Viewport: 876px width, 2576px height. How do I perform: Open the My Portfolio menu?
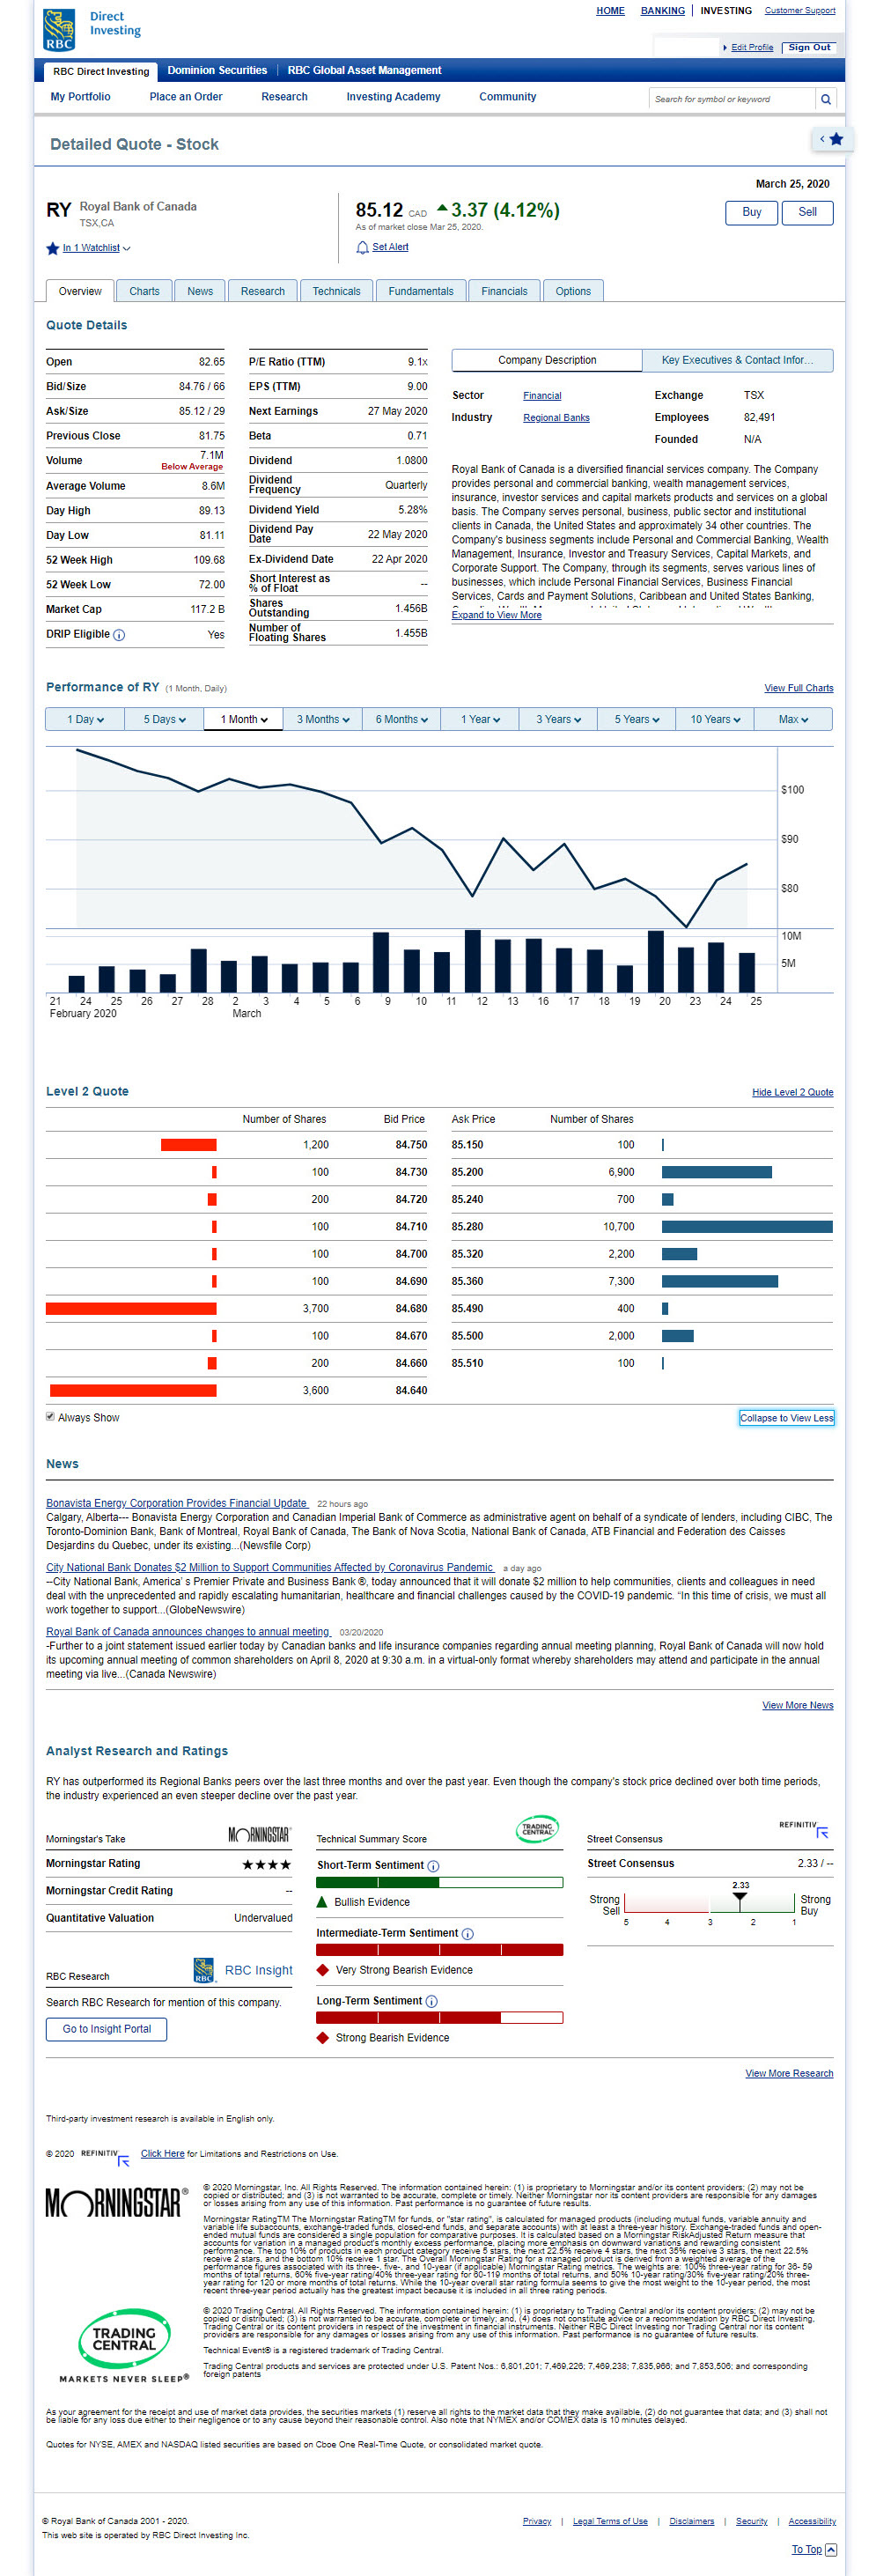click(x=81, y=97)
